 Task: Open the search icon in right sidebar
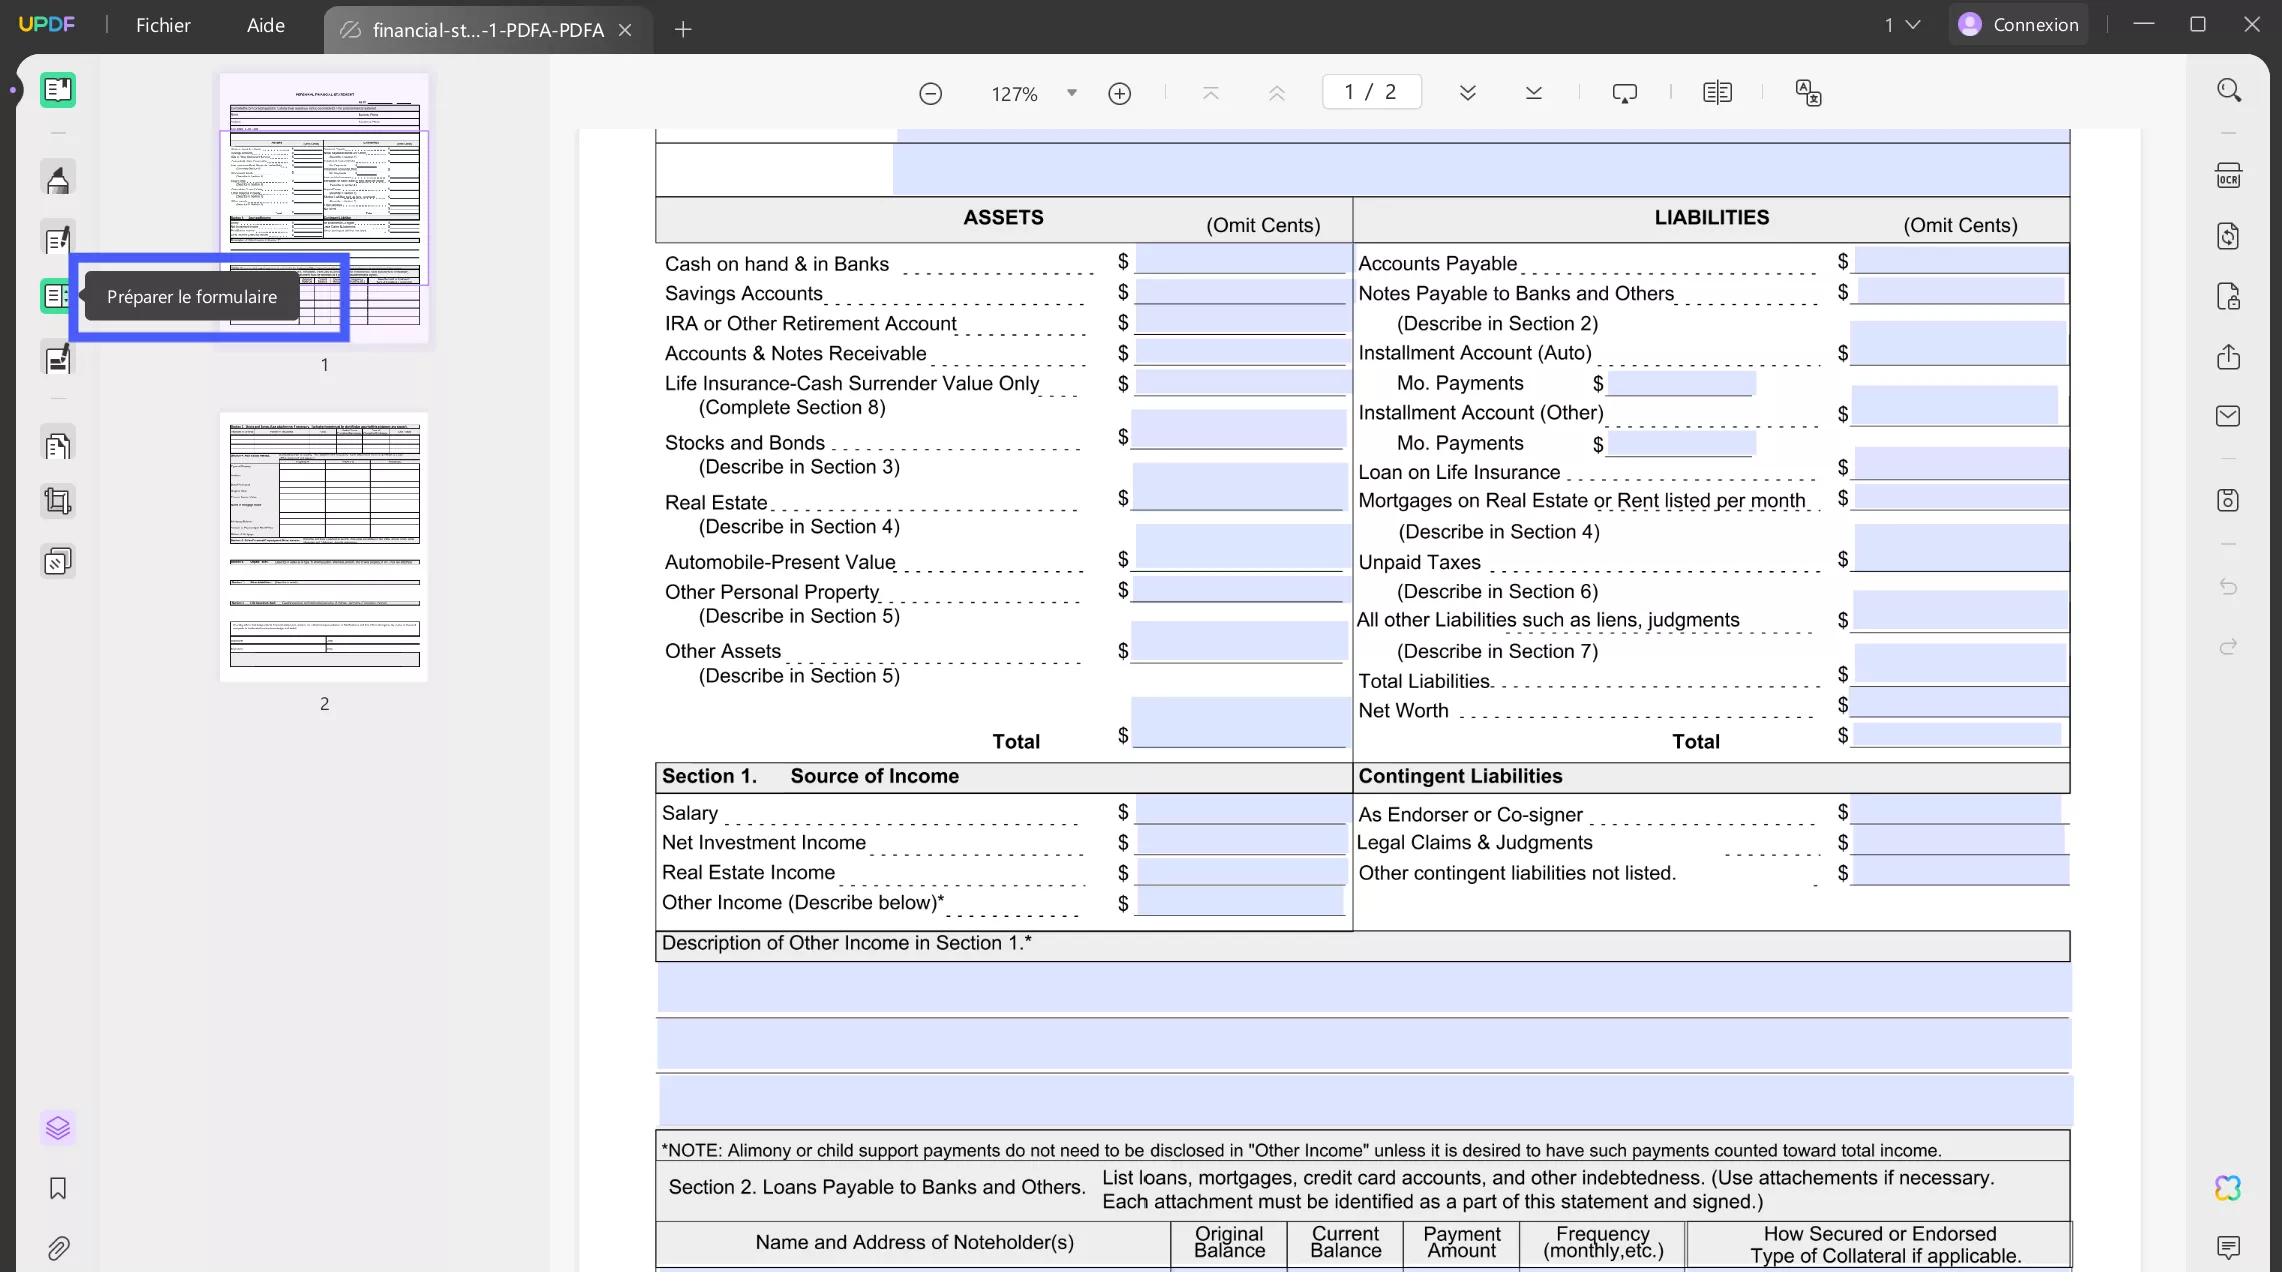coord(2229,89)
